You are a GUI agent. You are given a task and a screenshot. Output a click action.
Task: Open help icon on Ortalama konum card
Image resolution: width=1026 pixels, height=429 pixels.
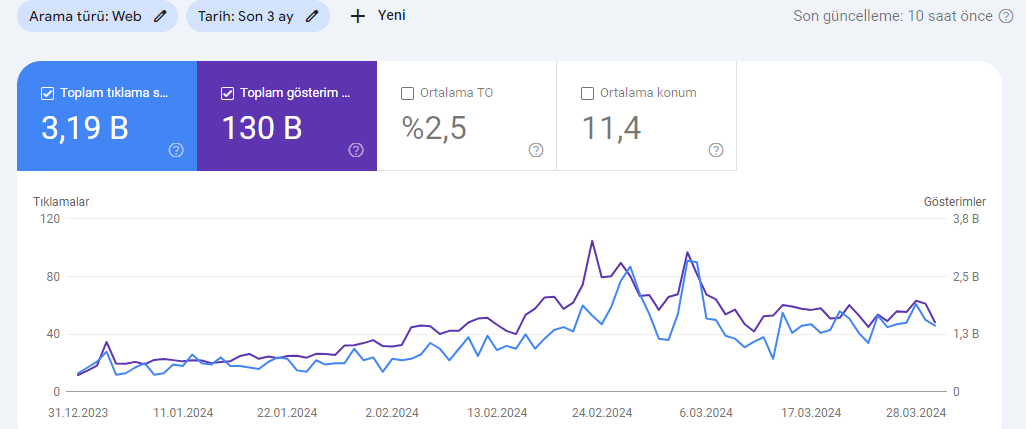tap(716, 150)
